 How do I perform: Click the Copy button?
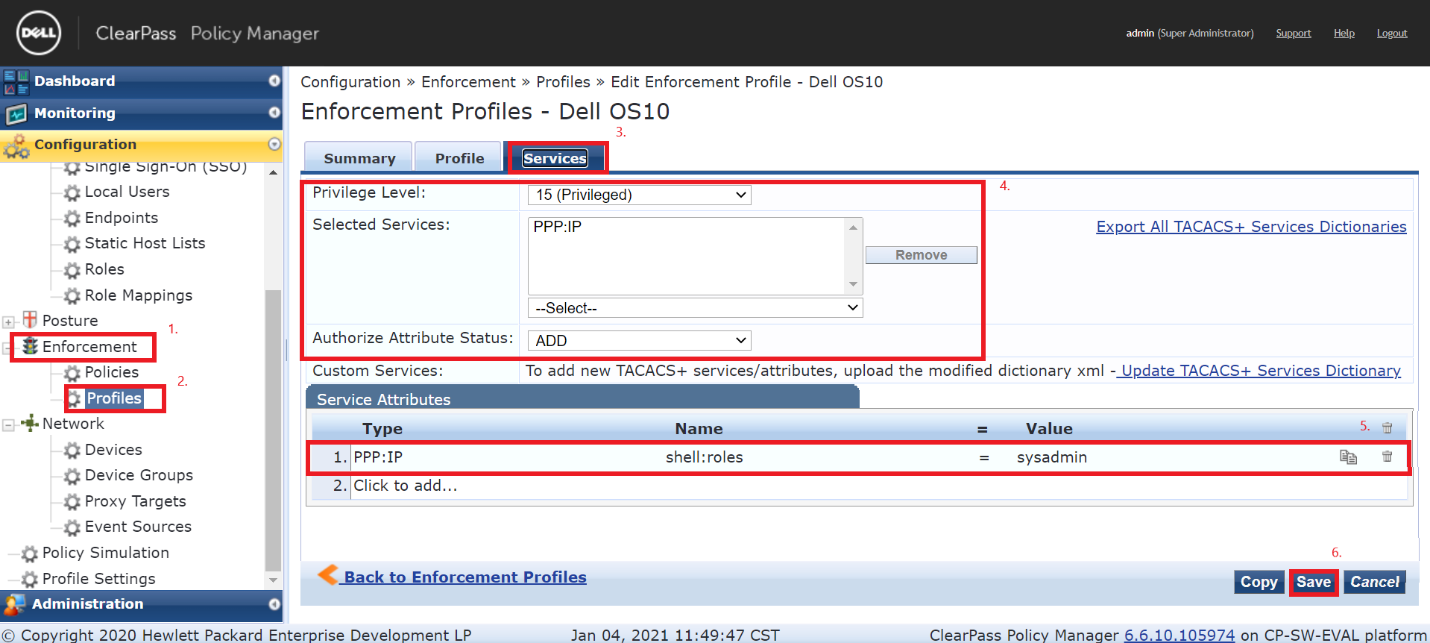click(x=1259, y=582)
